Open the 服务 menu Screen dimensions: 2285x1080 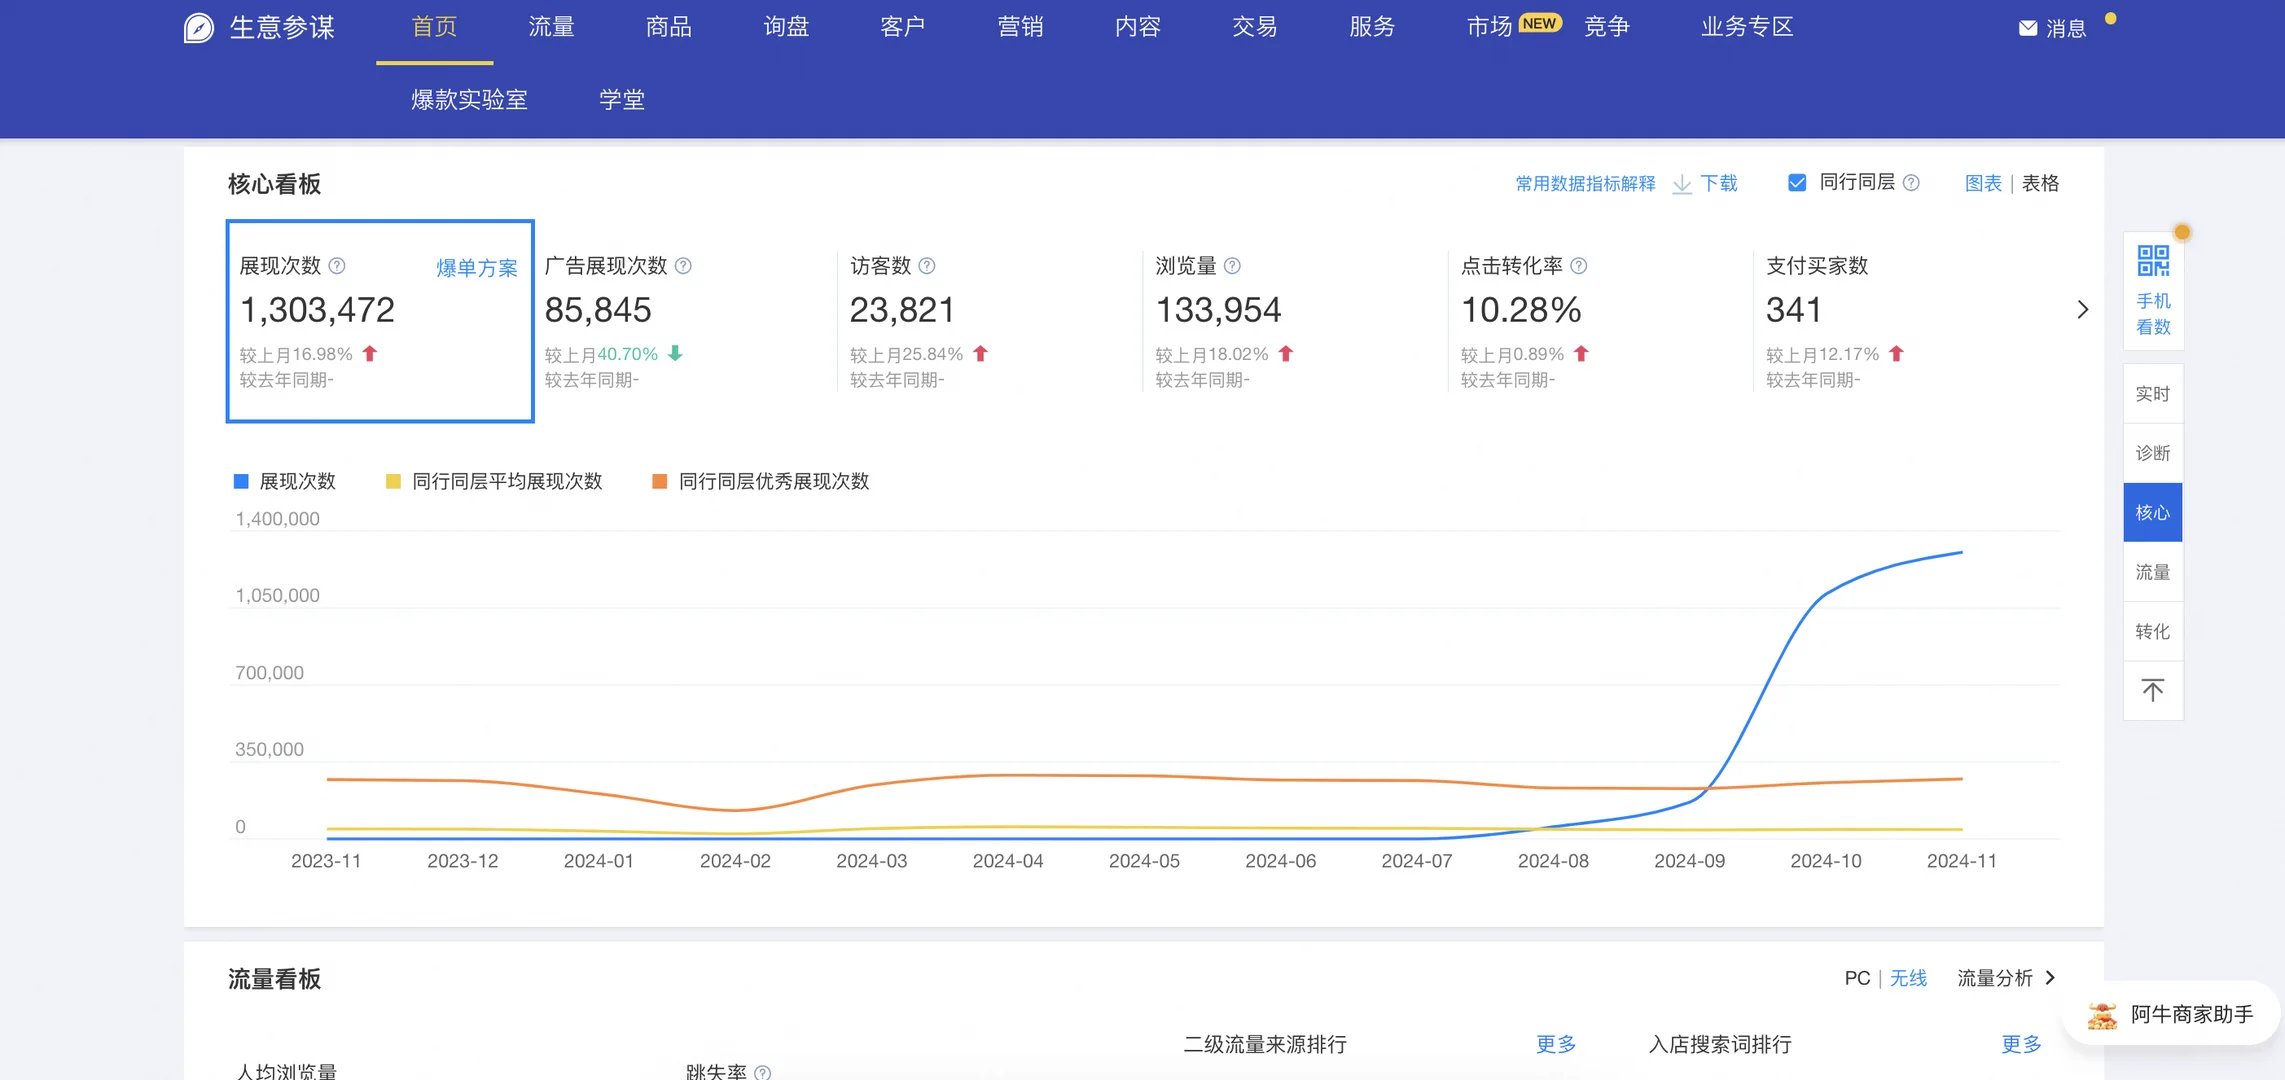pyautogui.click(x=1372, y=27)
